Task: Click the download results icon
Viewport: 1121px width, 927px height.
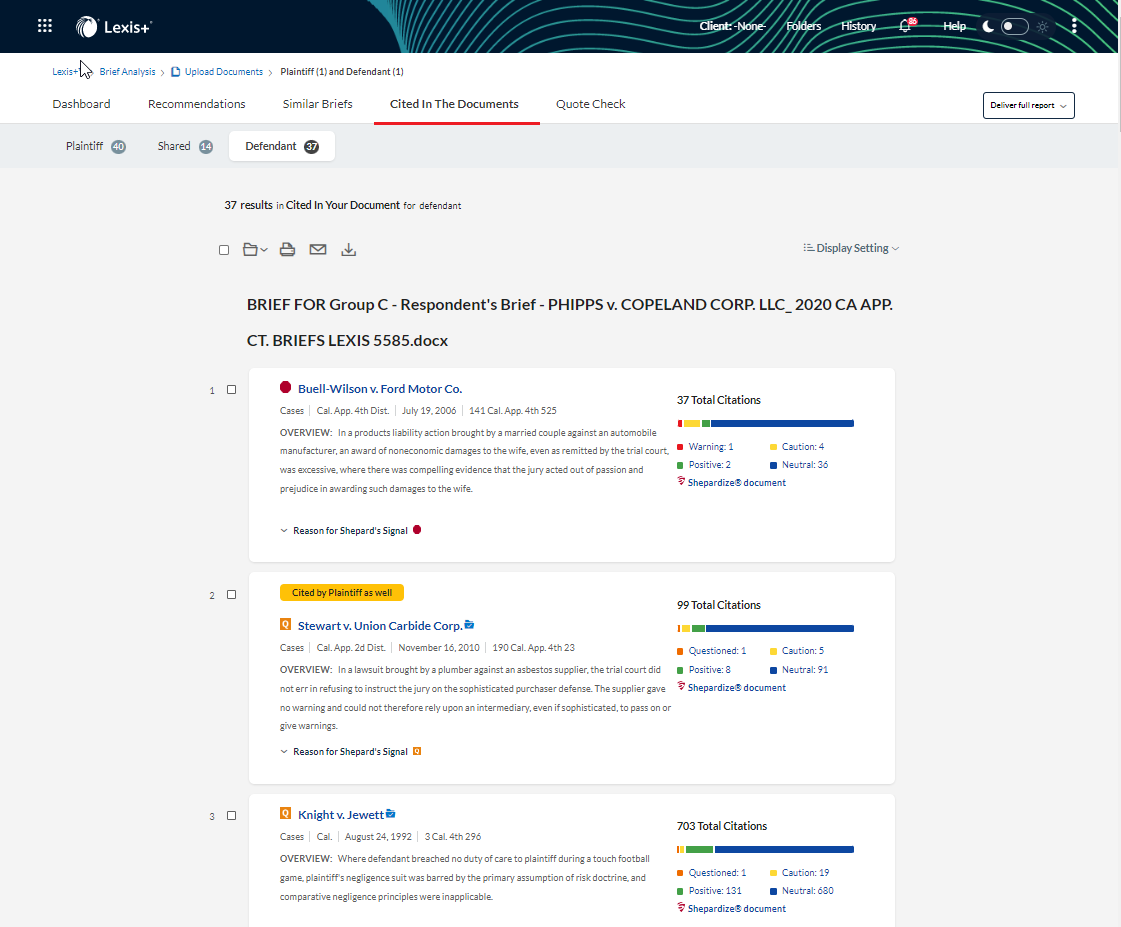Action: (x=348, y=249)
